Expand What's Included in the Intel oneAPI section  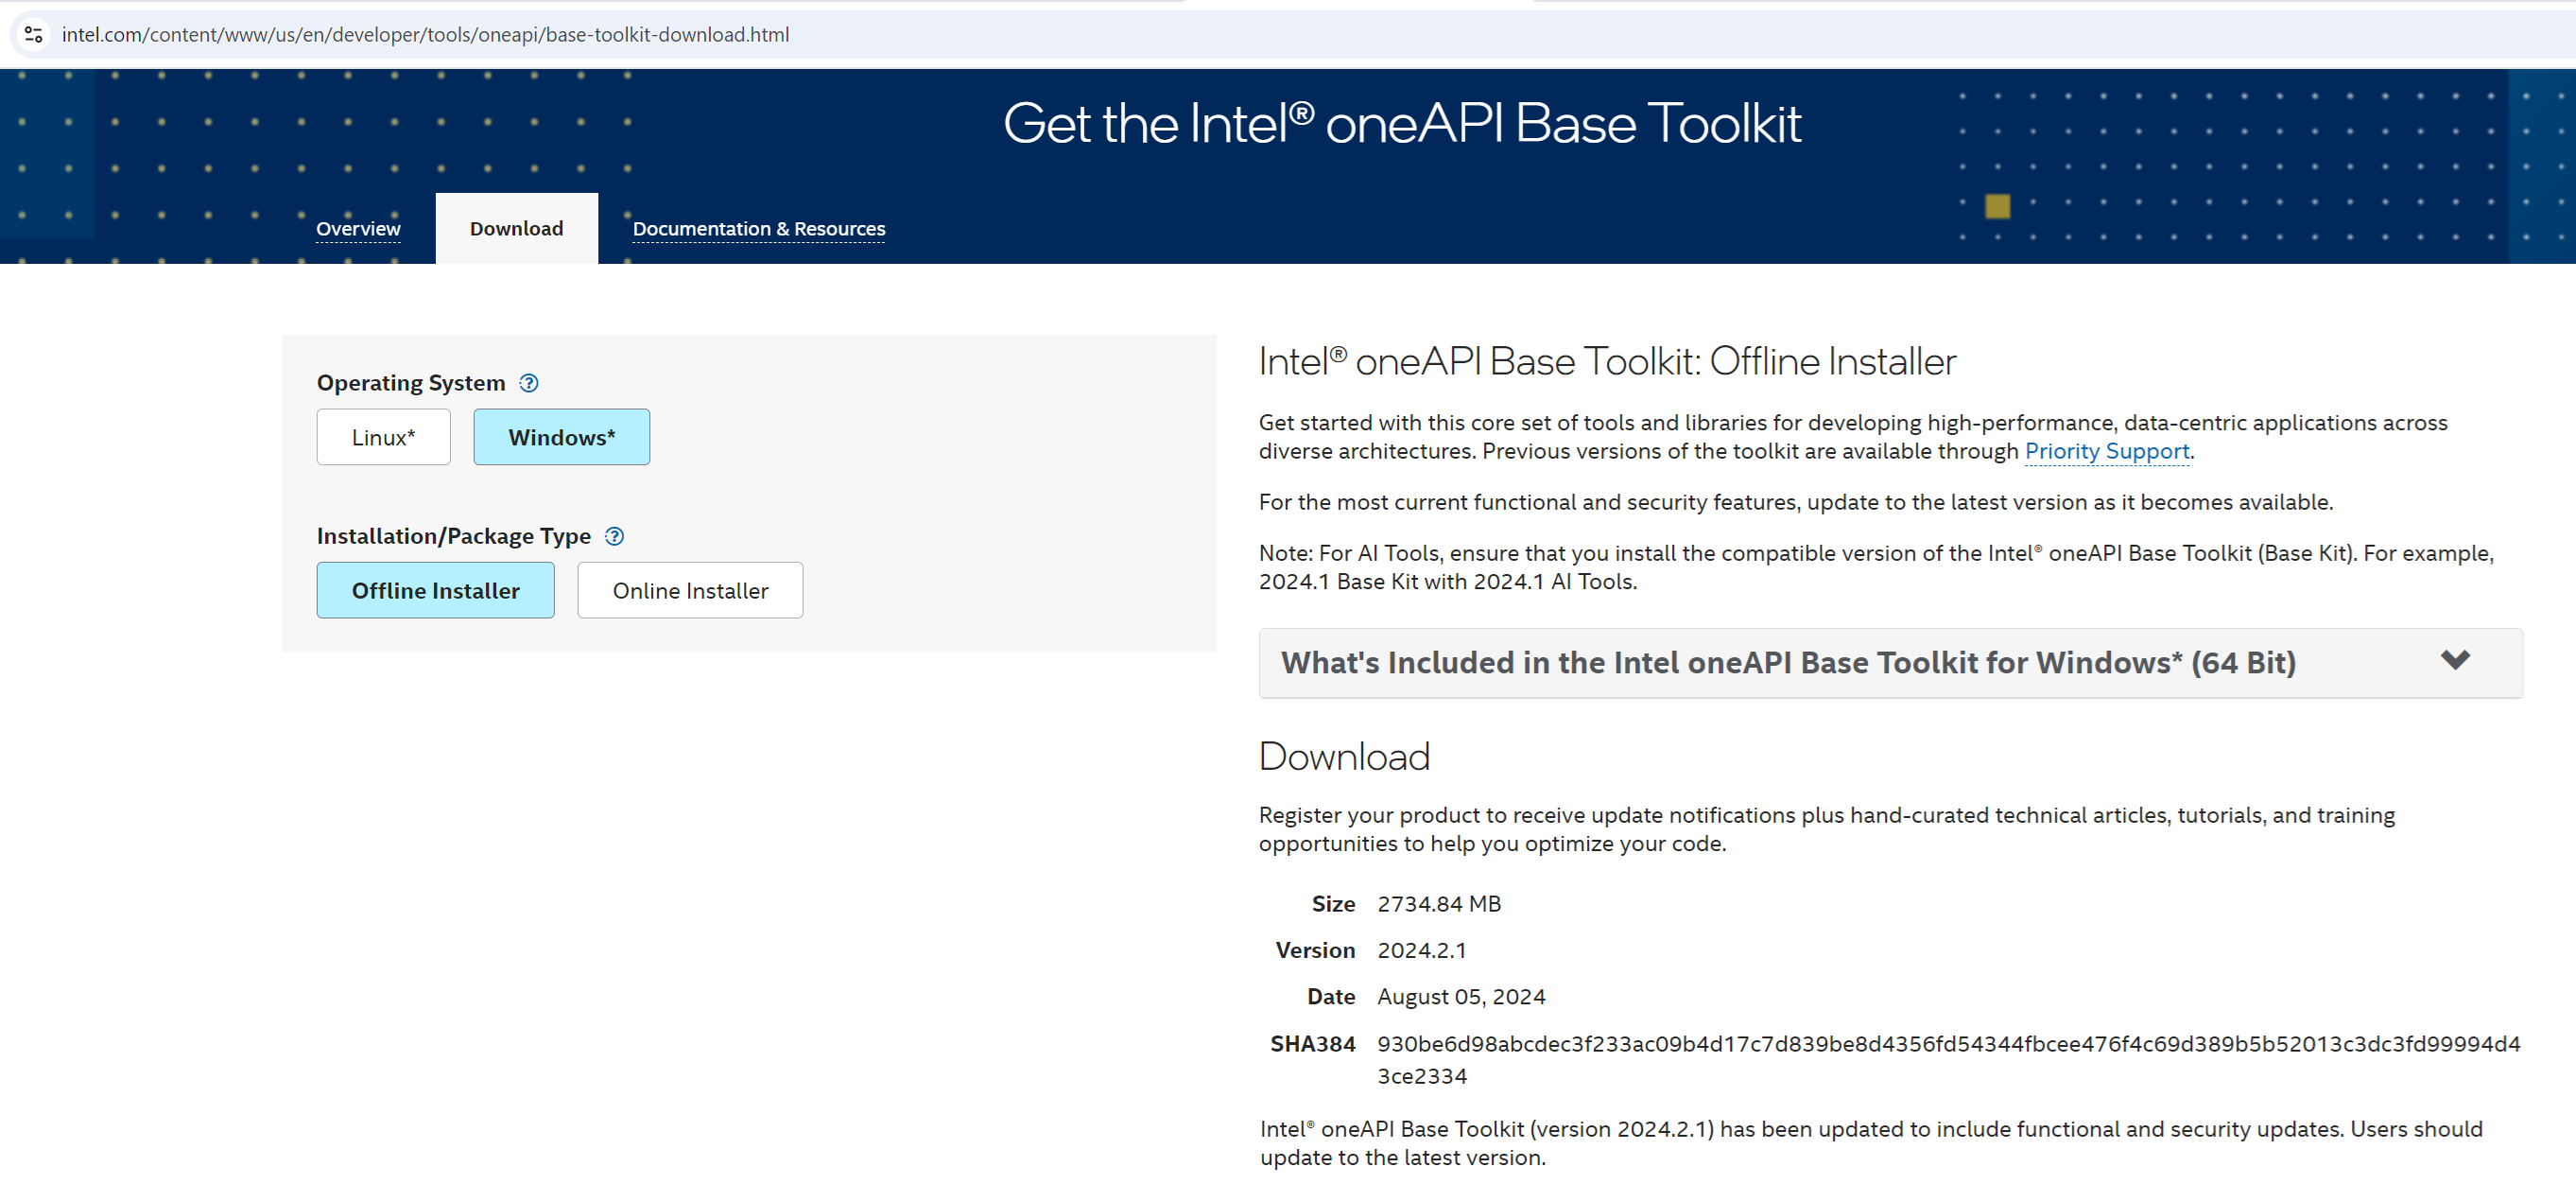tap(1788, 662)
